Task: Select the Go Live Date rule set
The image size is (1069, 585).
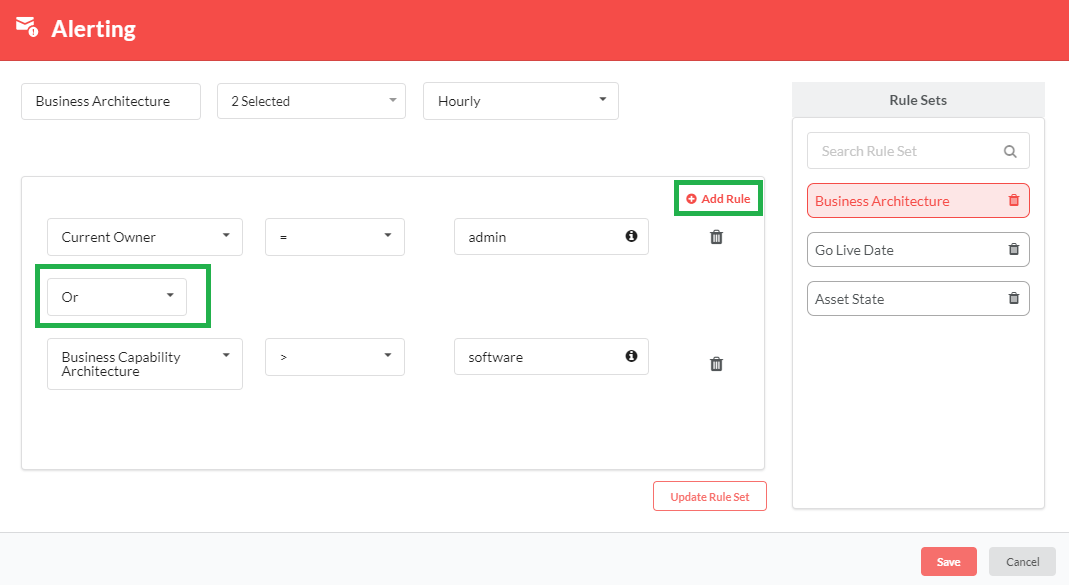Action: pyautogui.click(x=918, y=250)
